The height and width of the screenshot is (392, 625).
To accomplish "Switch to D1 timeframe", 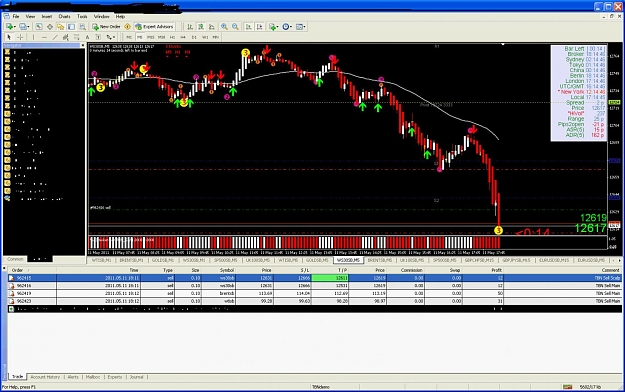I will [194, 37].
